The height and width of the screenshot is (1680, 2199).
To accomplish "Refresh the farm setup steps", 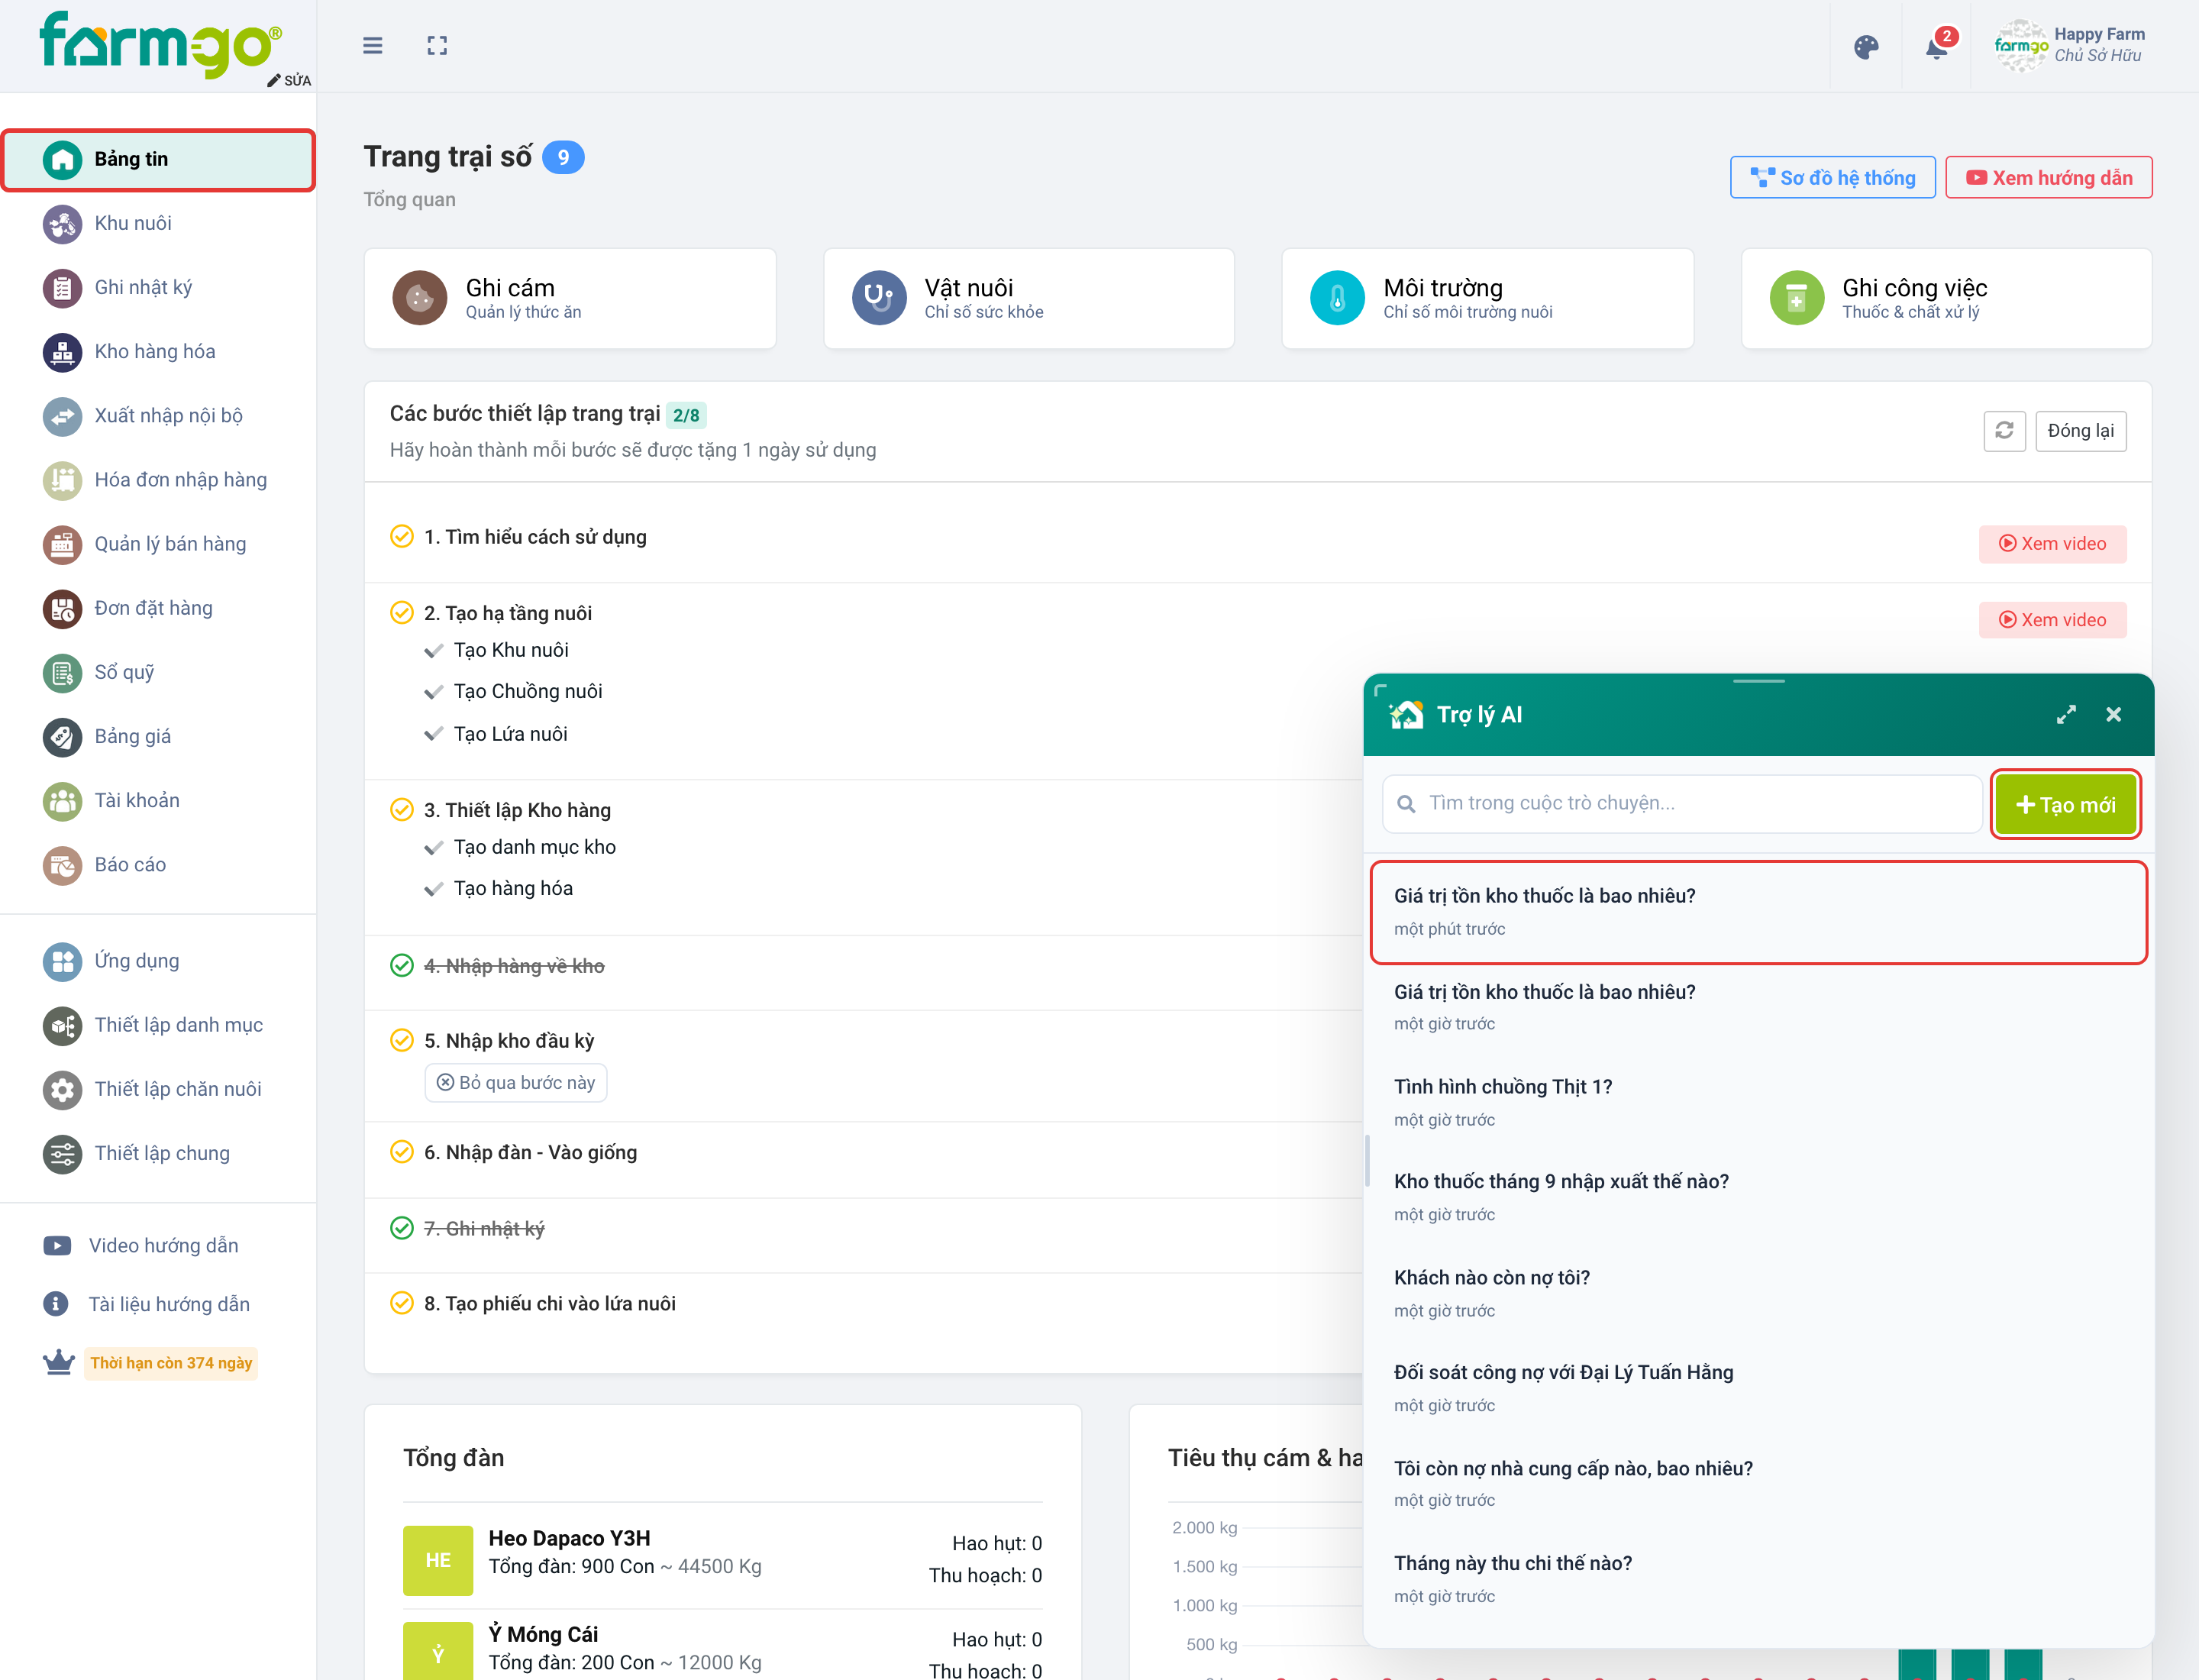I will click(2004, 431).
